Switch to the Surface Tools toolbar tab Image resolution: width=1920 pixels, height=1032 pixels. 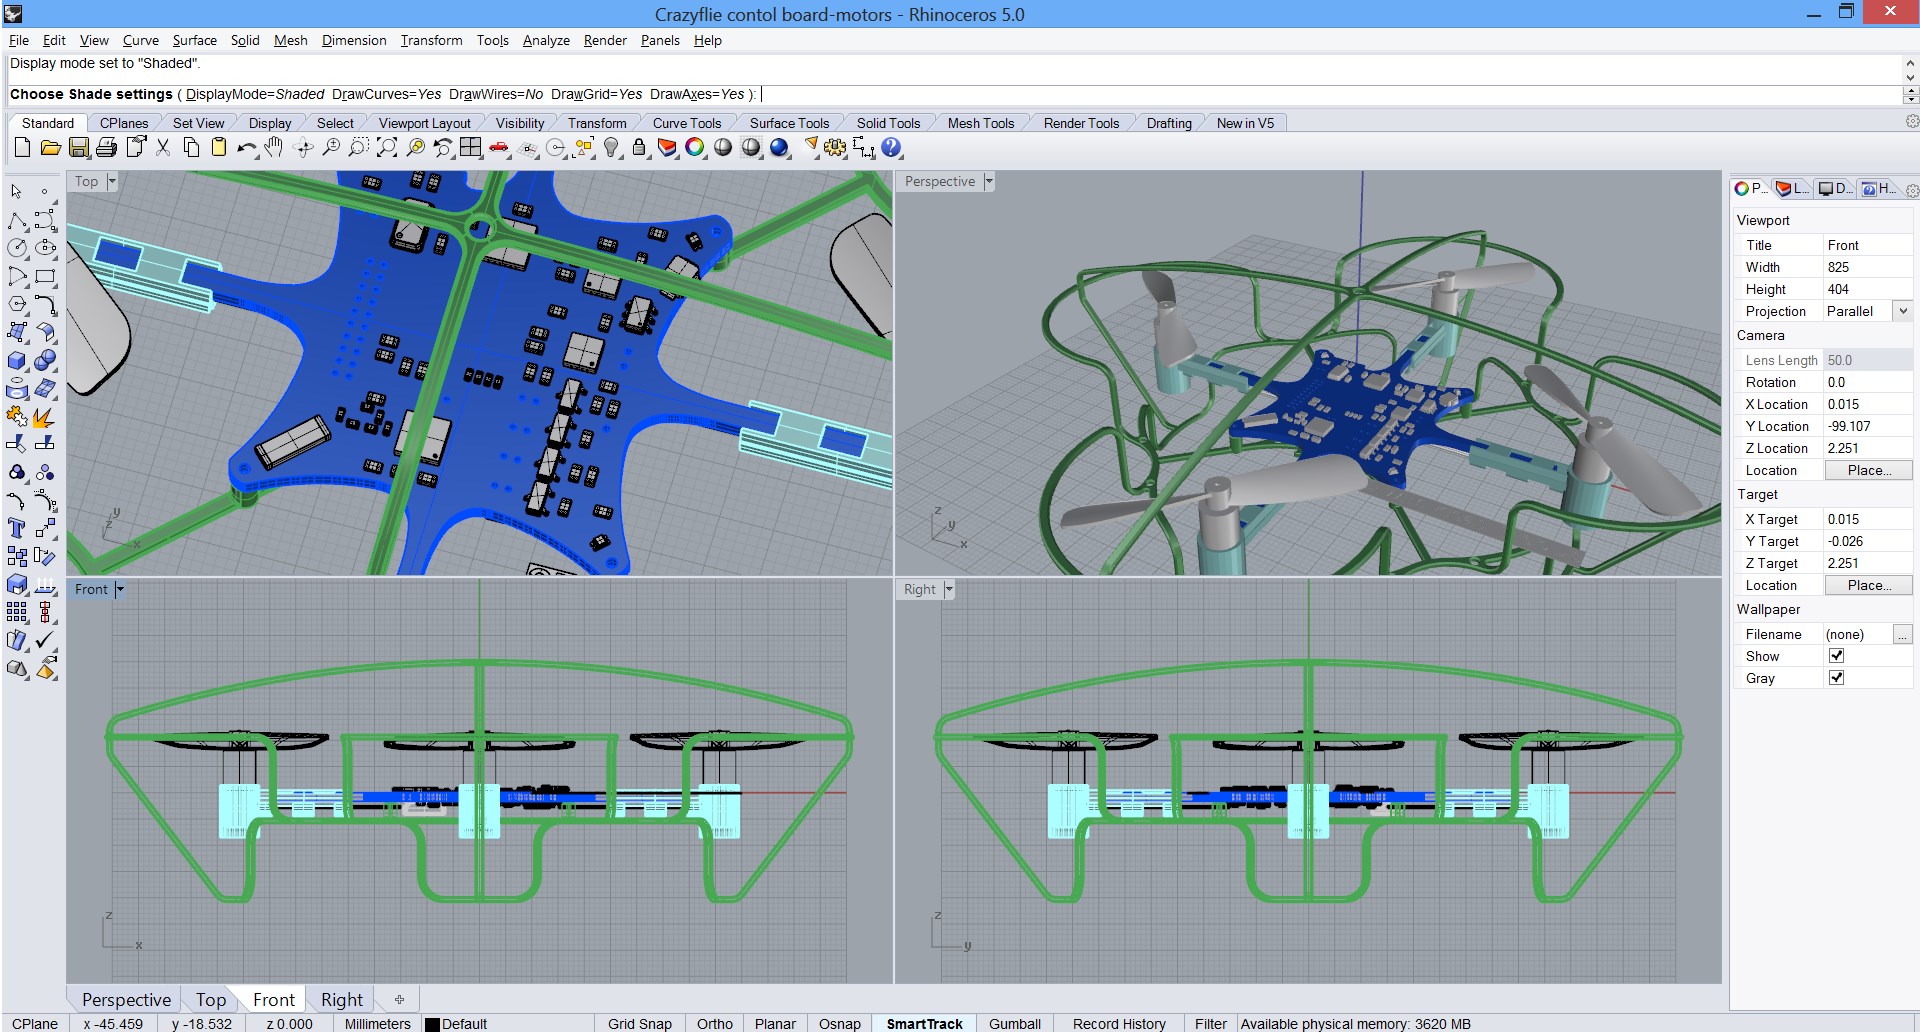(x=789, y=123)
